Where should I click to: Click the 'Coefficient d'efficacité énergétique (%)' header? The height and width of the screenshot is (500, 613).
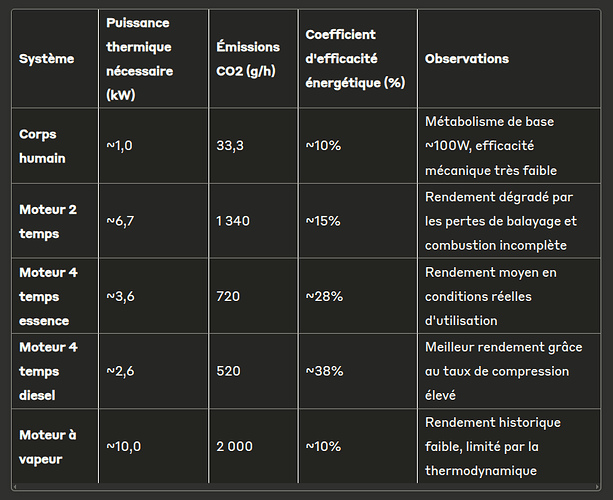355,59
